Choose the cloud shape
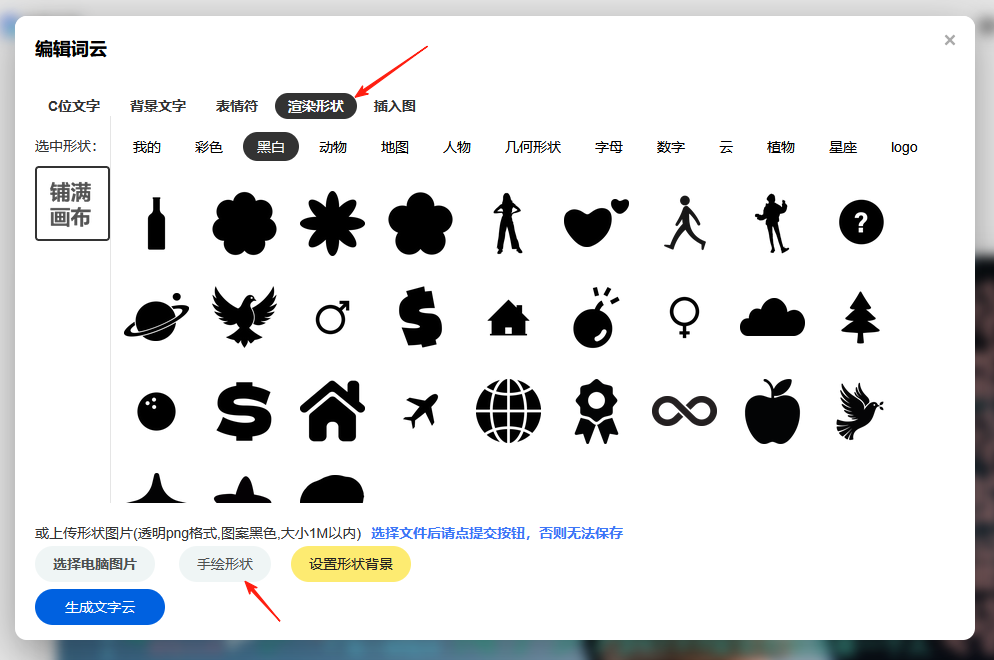Screen dimensions: 994x660 point(772,317)
